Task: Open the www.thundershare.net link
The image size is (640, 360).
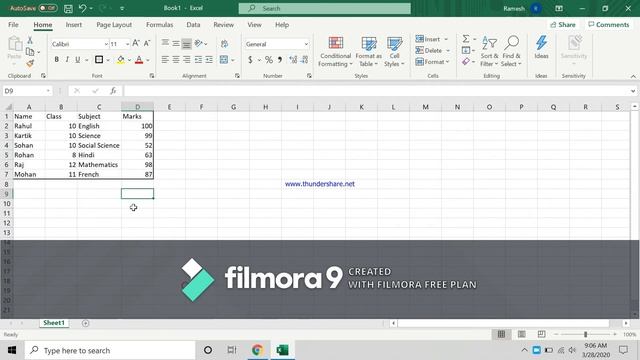Action: (x=320, y=184)
